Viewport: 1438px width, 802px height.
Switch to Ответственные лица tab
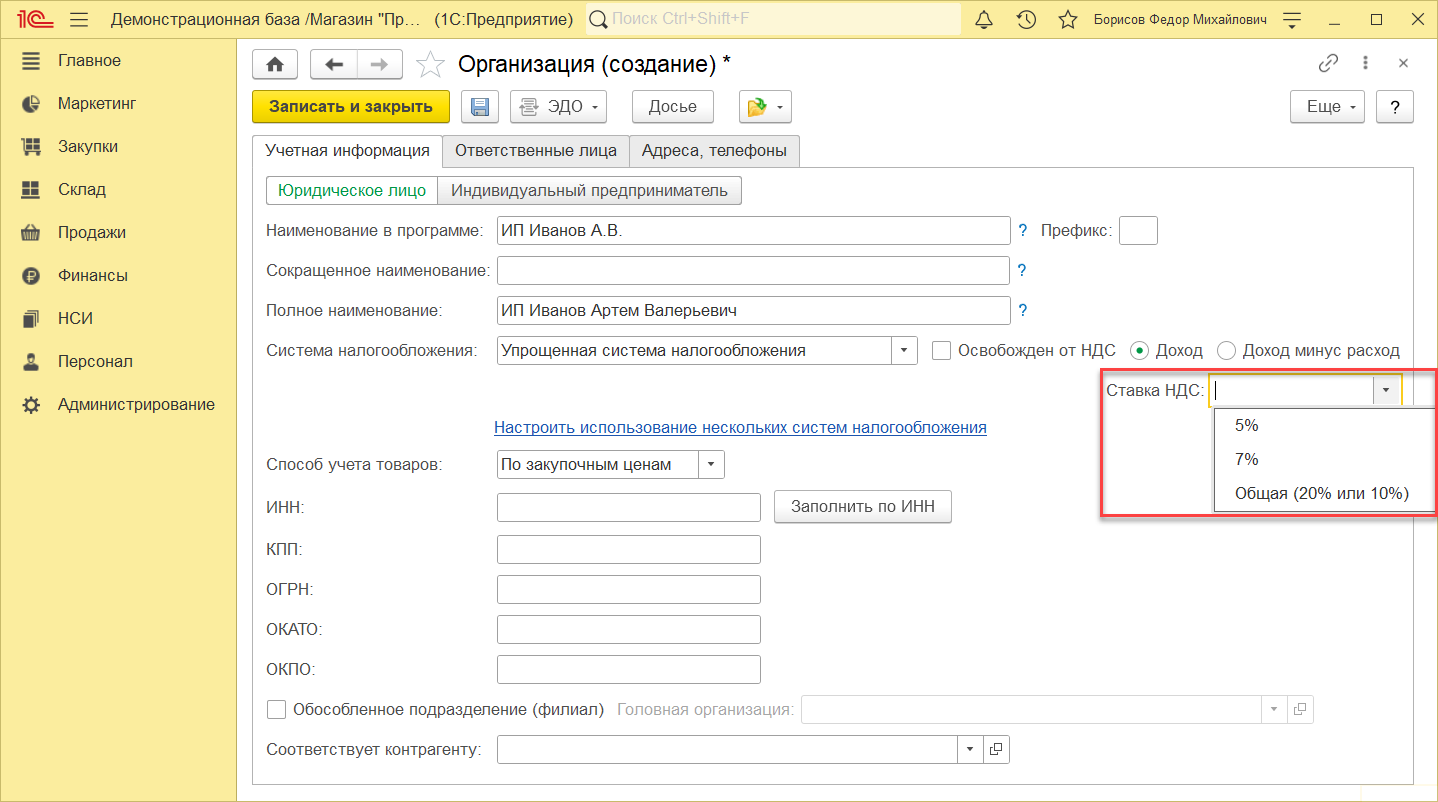click(x=536, y=151)
